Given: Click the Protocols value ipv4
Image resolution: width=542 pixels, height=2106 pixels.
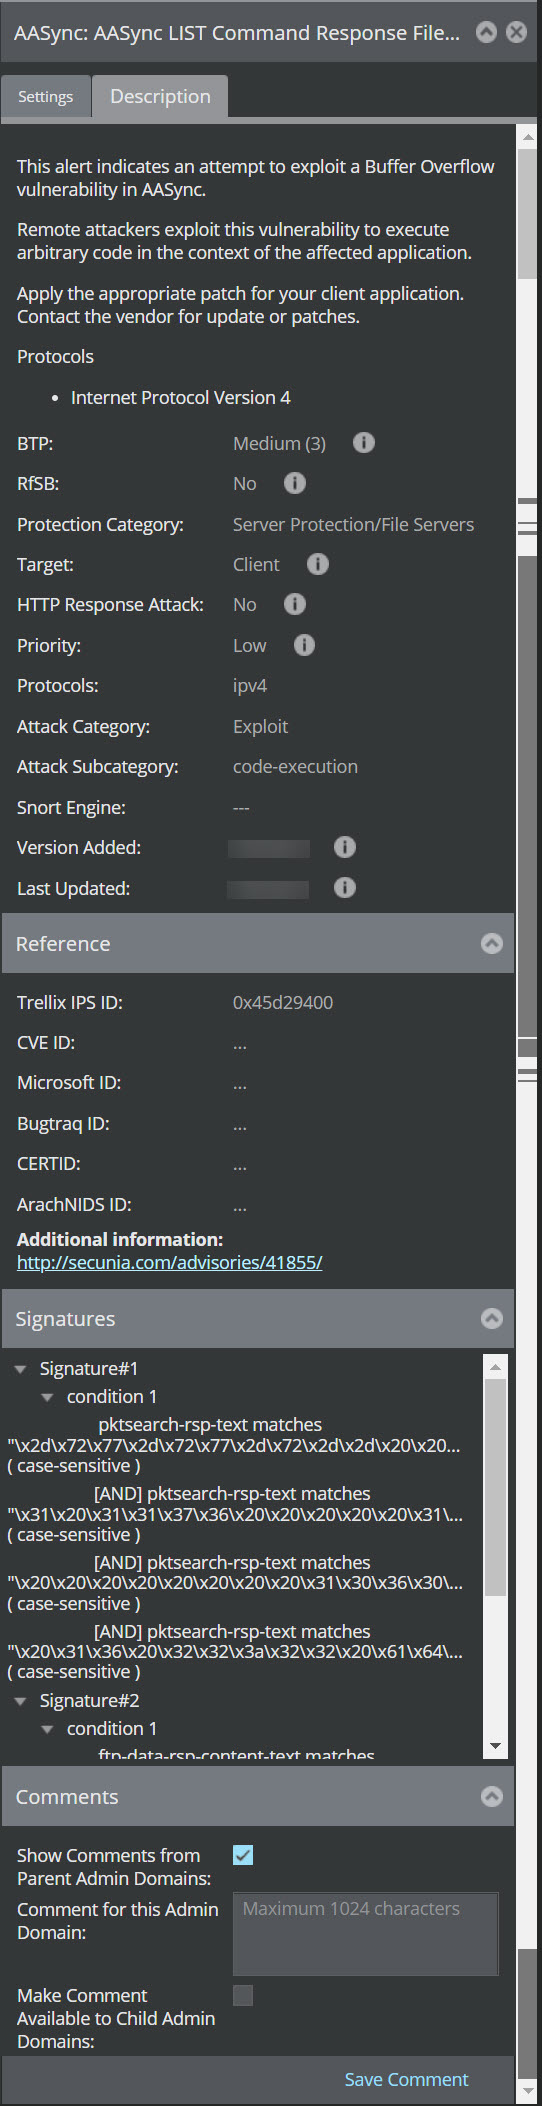Looking at the screenshot, I should tap(250, 686).
